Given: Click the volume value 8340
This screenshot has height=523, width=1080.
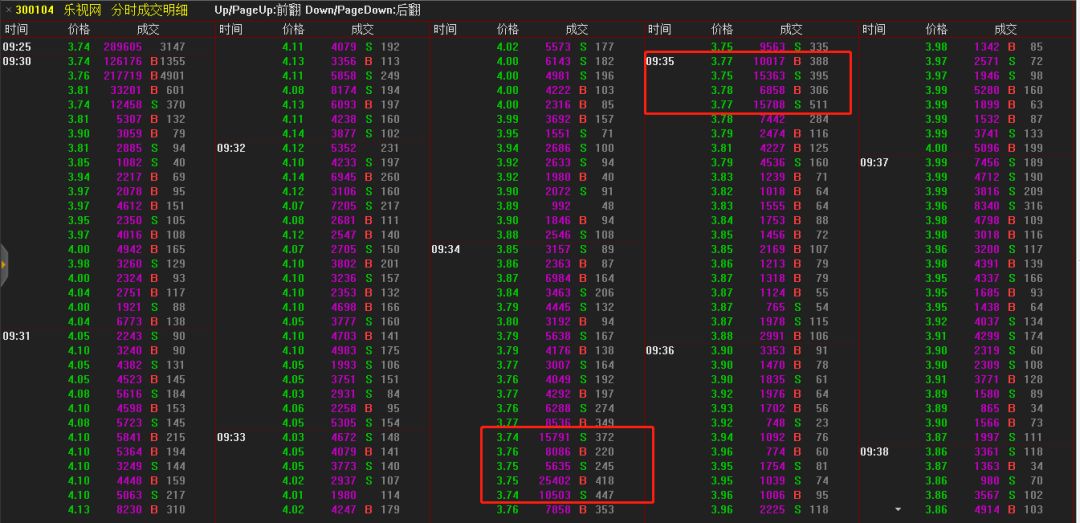Looking at the screenshot, I should coord(987,205).
